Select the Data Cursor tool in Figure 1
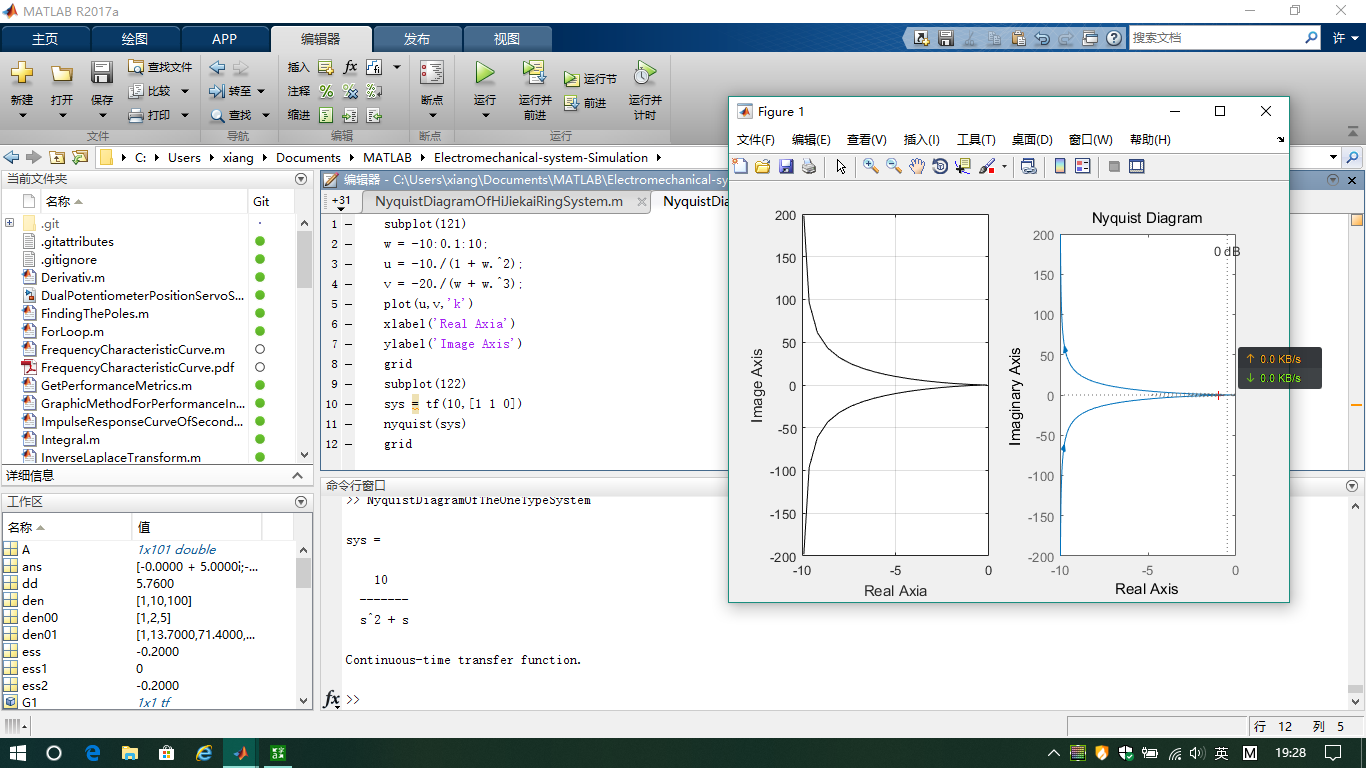Viewport: 1366px width, 768px height. pos(963,167)
